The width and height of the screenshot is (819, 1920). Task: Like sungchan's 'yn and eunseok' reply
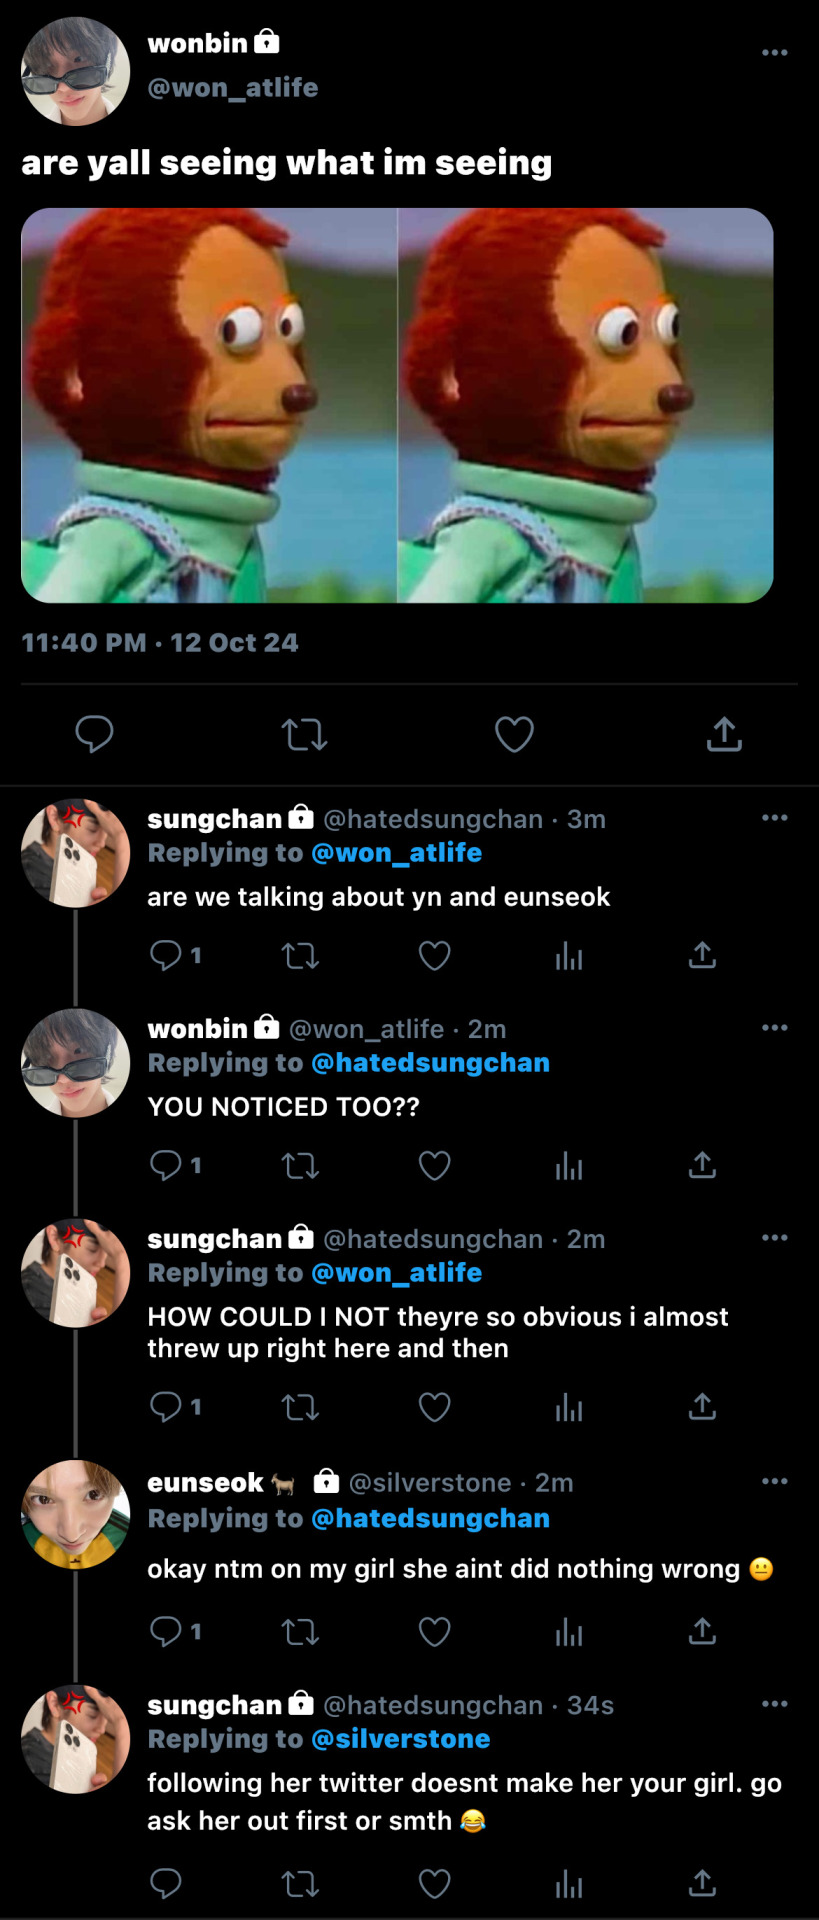(434, 956)
